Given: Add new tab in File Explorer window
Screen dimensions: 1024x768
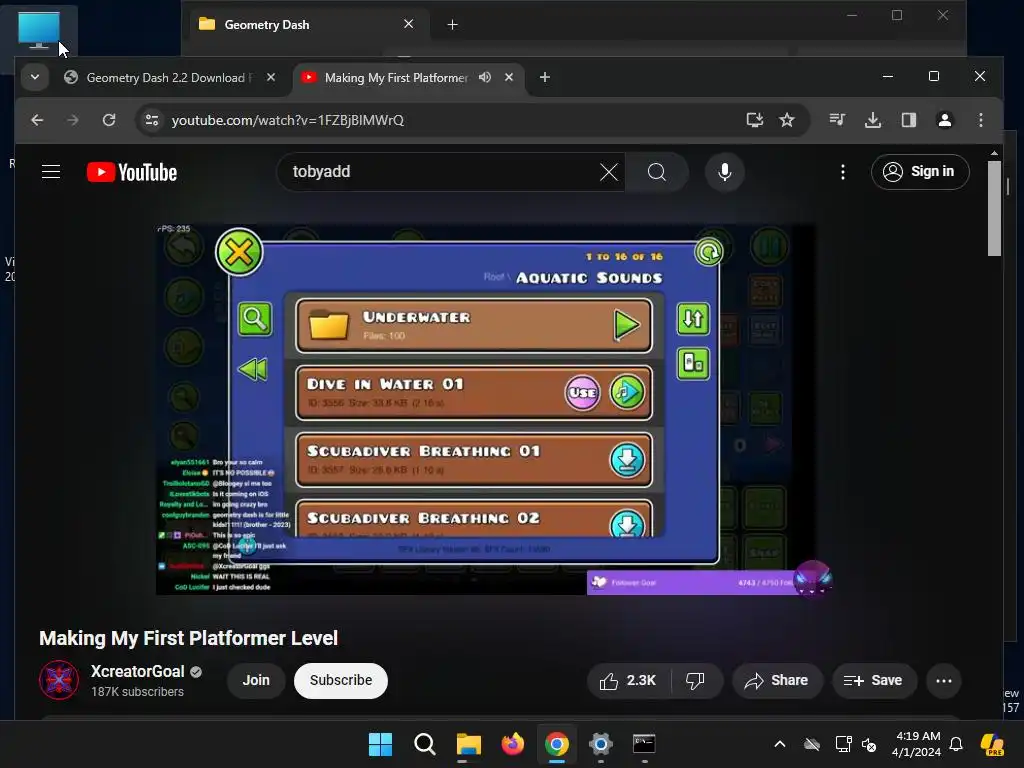Looking at the screenshot, I should (452, 25).
